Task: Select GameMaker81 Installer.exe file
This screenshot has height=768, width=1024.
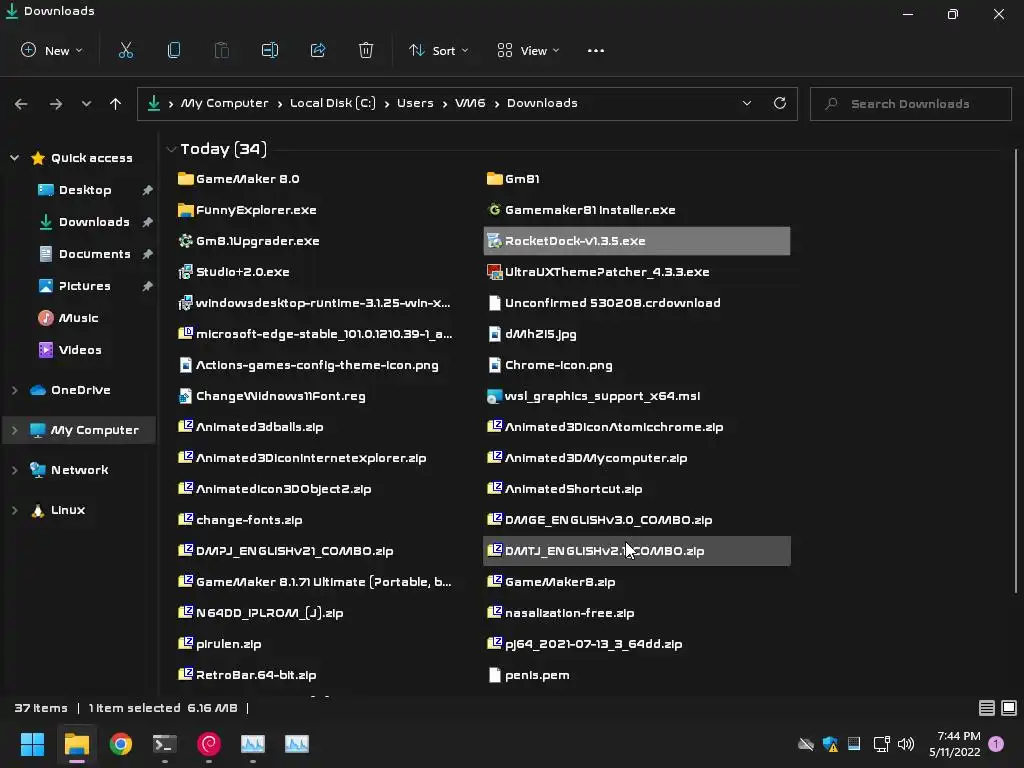Action: pos(581,210)
